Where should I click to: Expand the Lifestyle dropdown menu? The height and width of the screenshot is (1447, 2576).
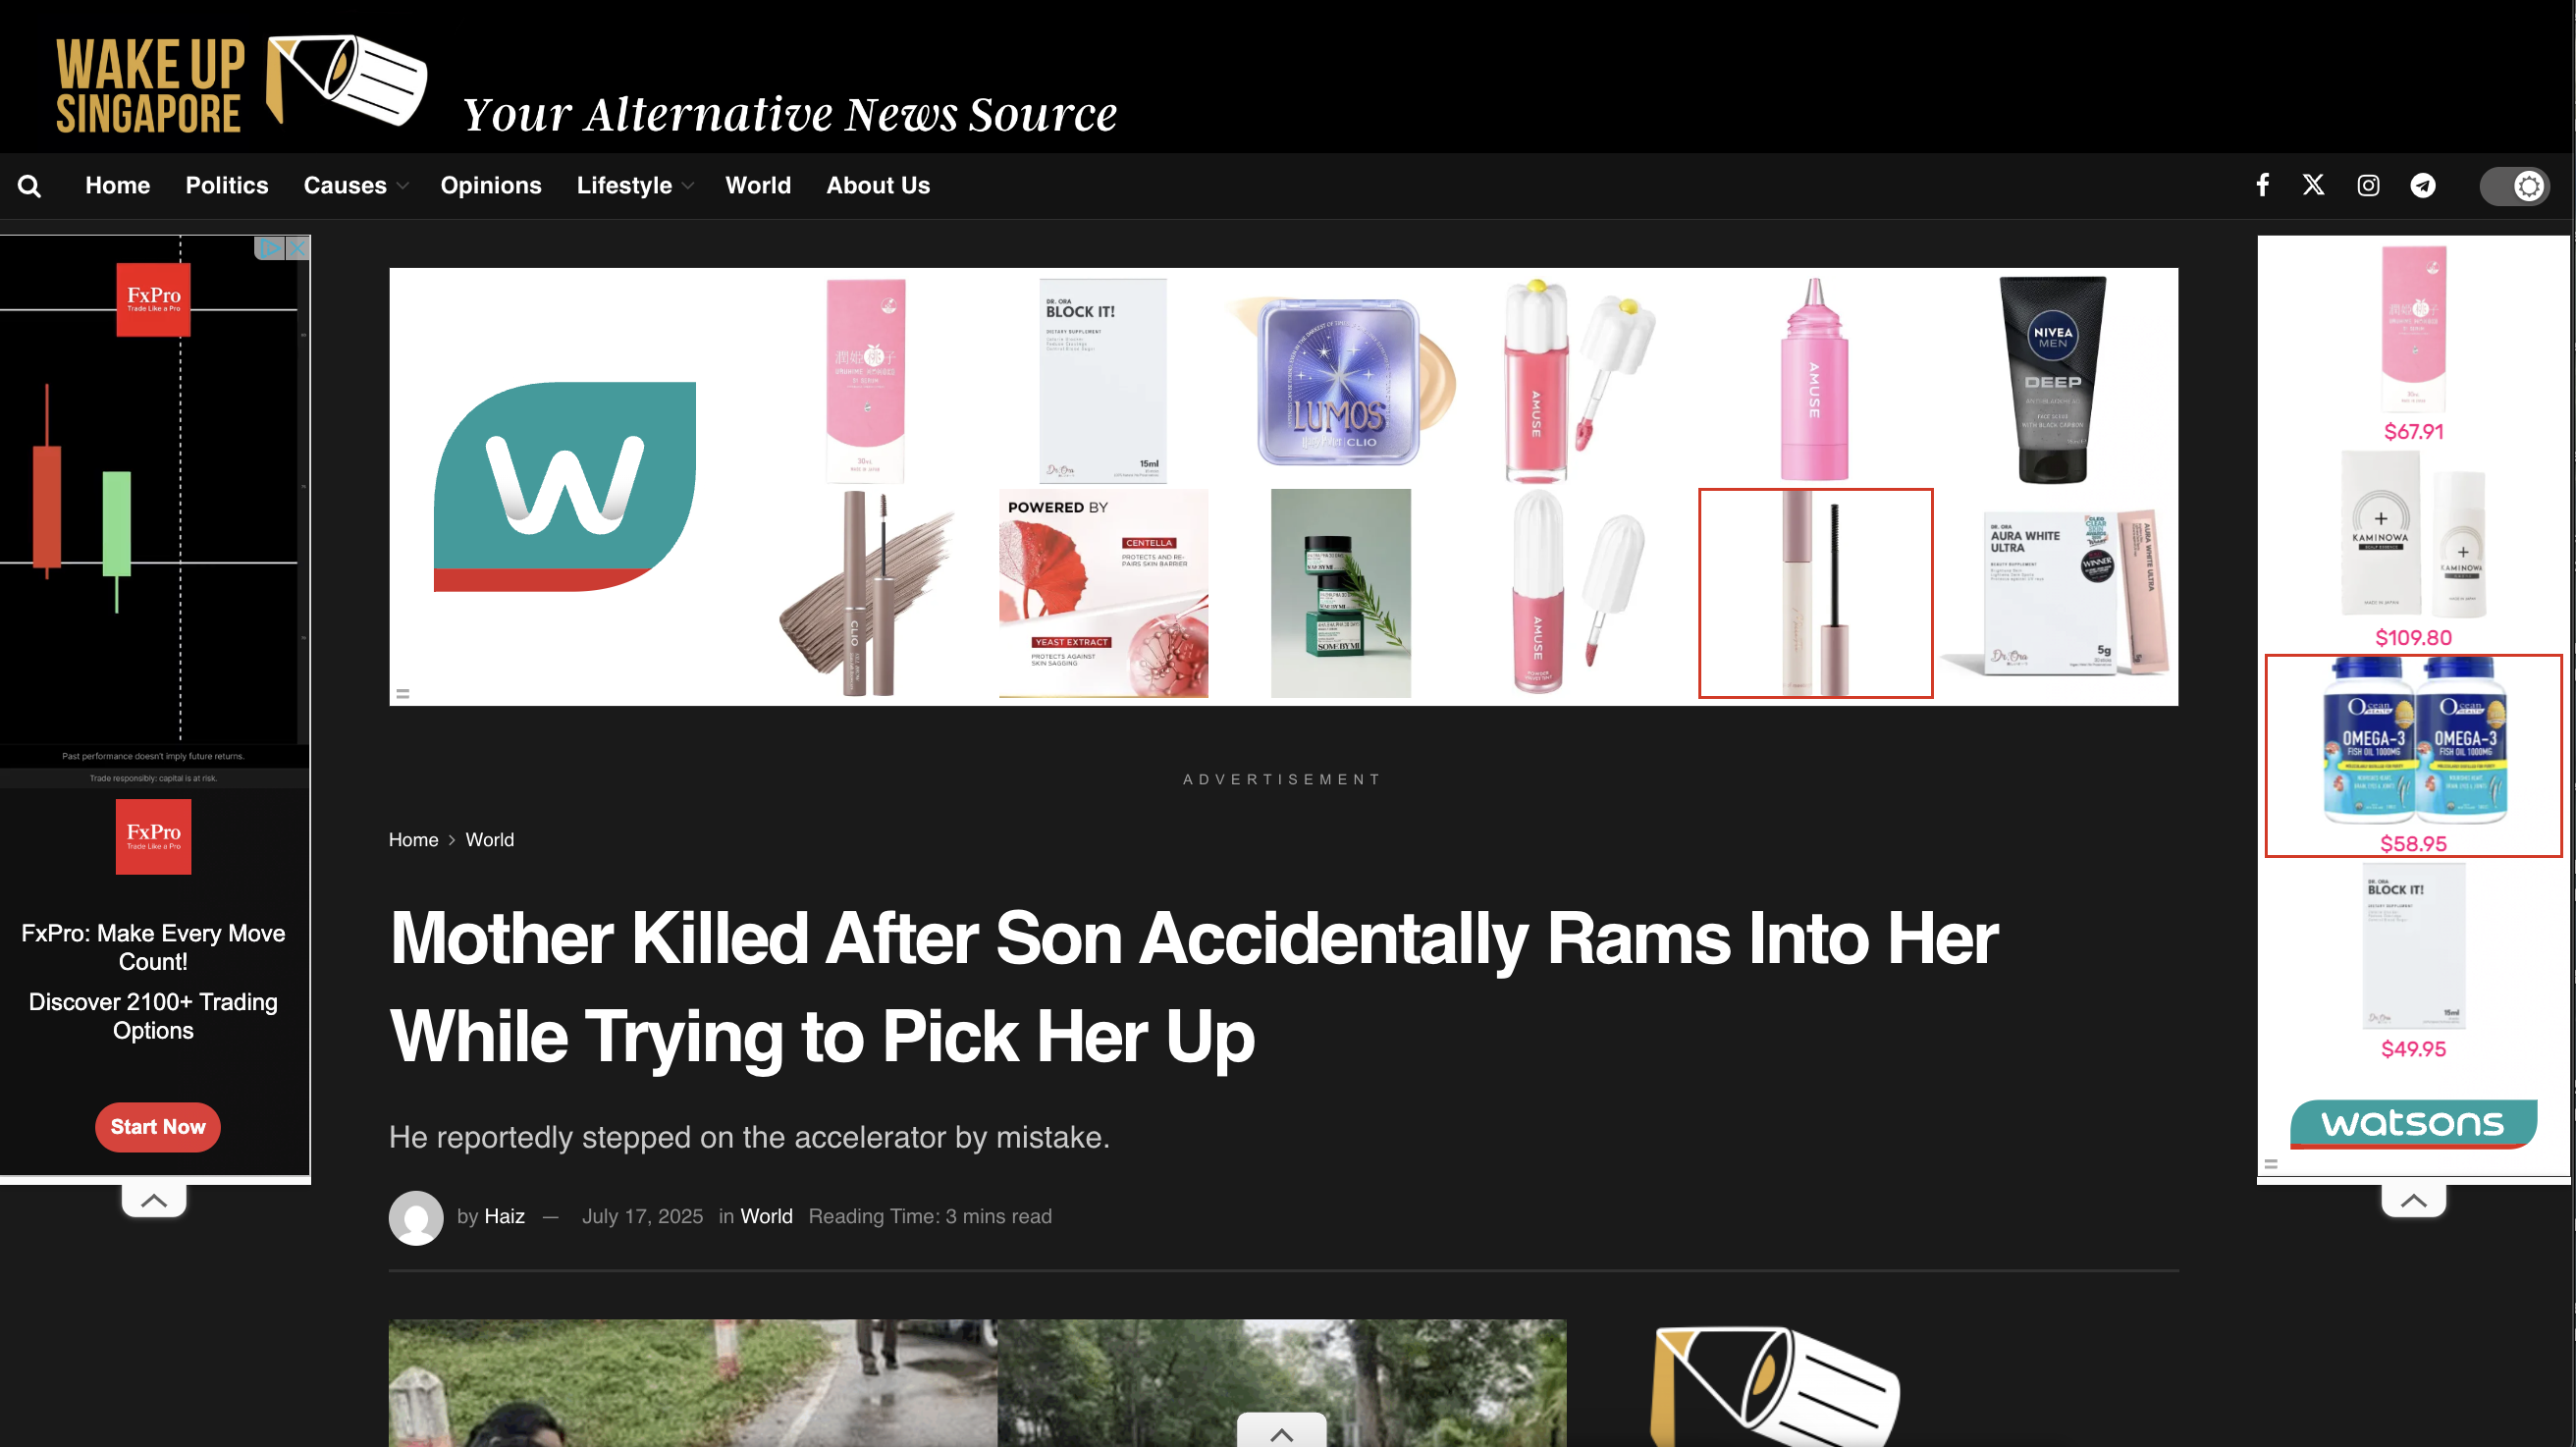[635, 185]
